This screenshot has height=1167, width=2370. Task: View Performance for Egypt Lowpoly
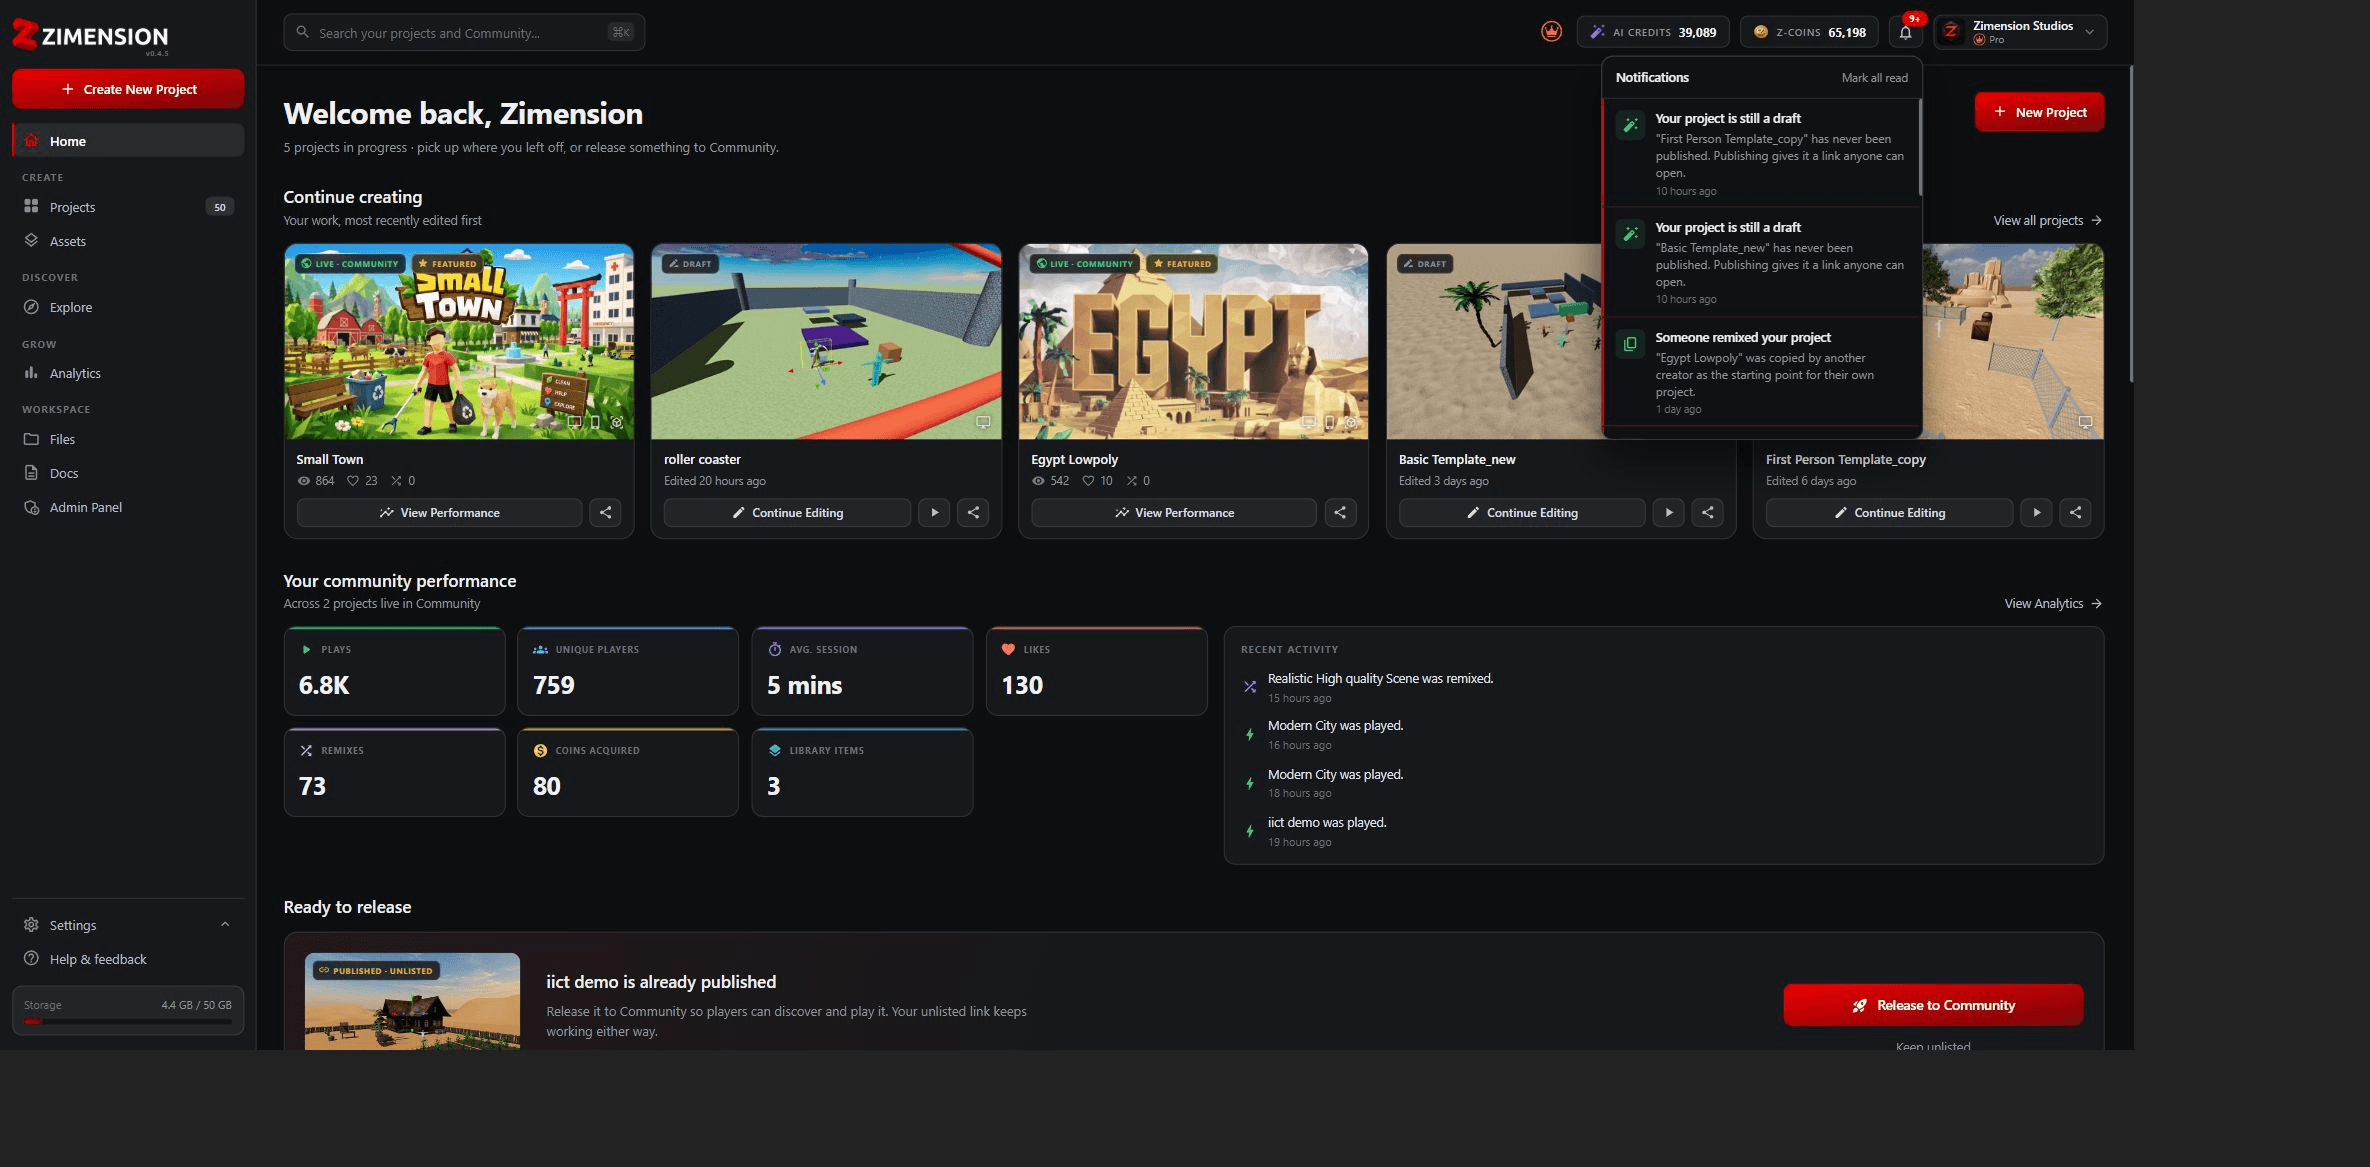tap(1174, 513)
